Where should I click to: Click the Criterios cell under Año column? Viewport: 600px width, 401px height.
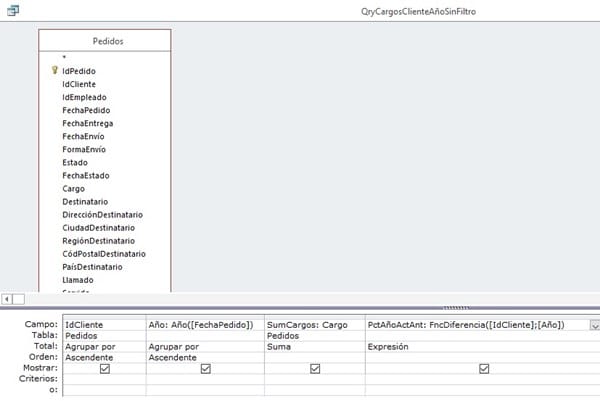coord(205,379)
